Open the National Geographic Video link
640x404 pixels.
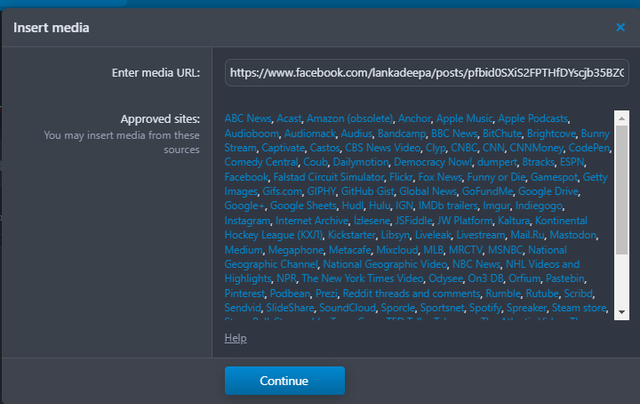click(385, 264)
